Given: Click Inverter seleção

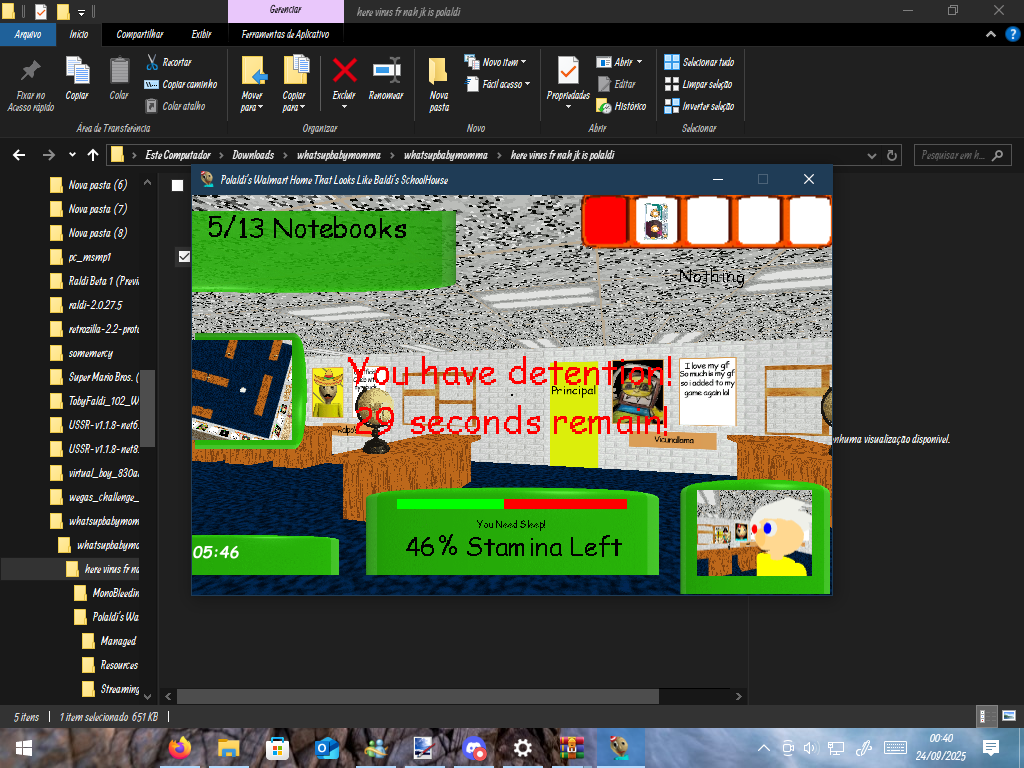Looking at the screenshot, I should (x=699, y=106).
